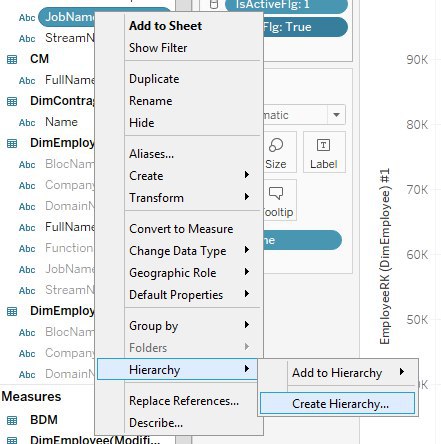Expand the Create submenu arrow
The height and width of the screenshot is (444, 441).
(x=247, y=175)
